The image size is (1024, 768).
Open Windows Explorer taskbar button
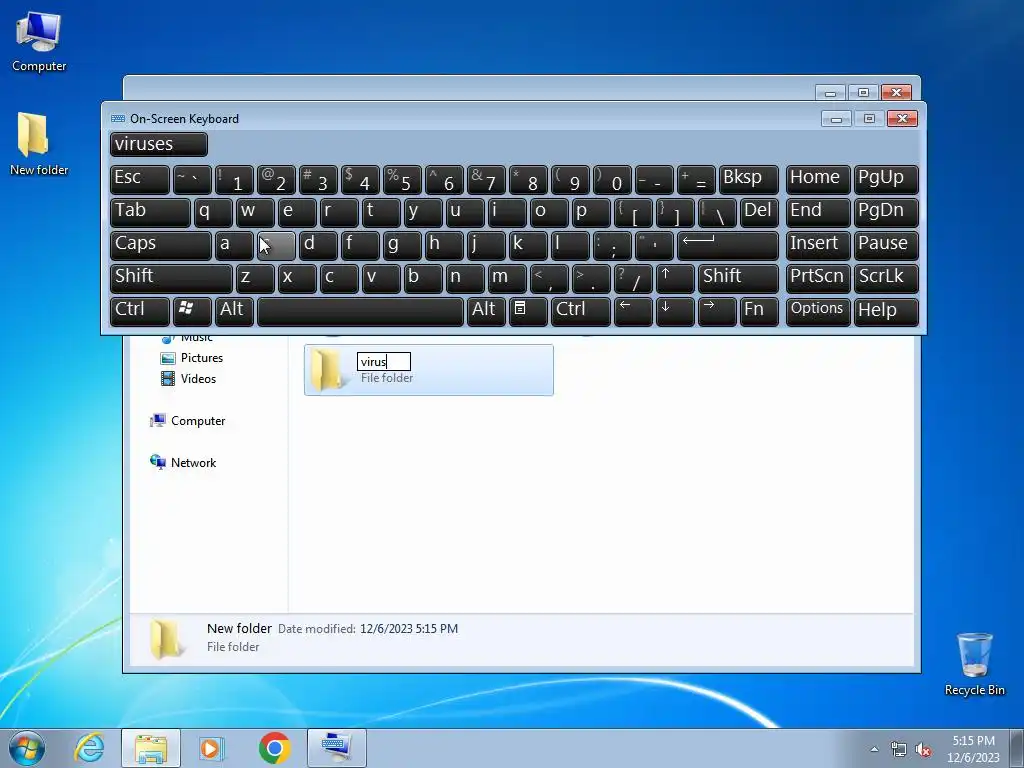(151, 748)
